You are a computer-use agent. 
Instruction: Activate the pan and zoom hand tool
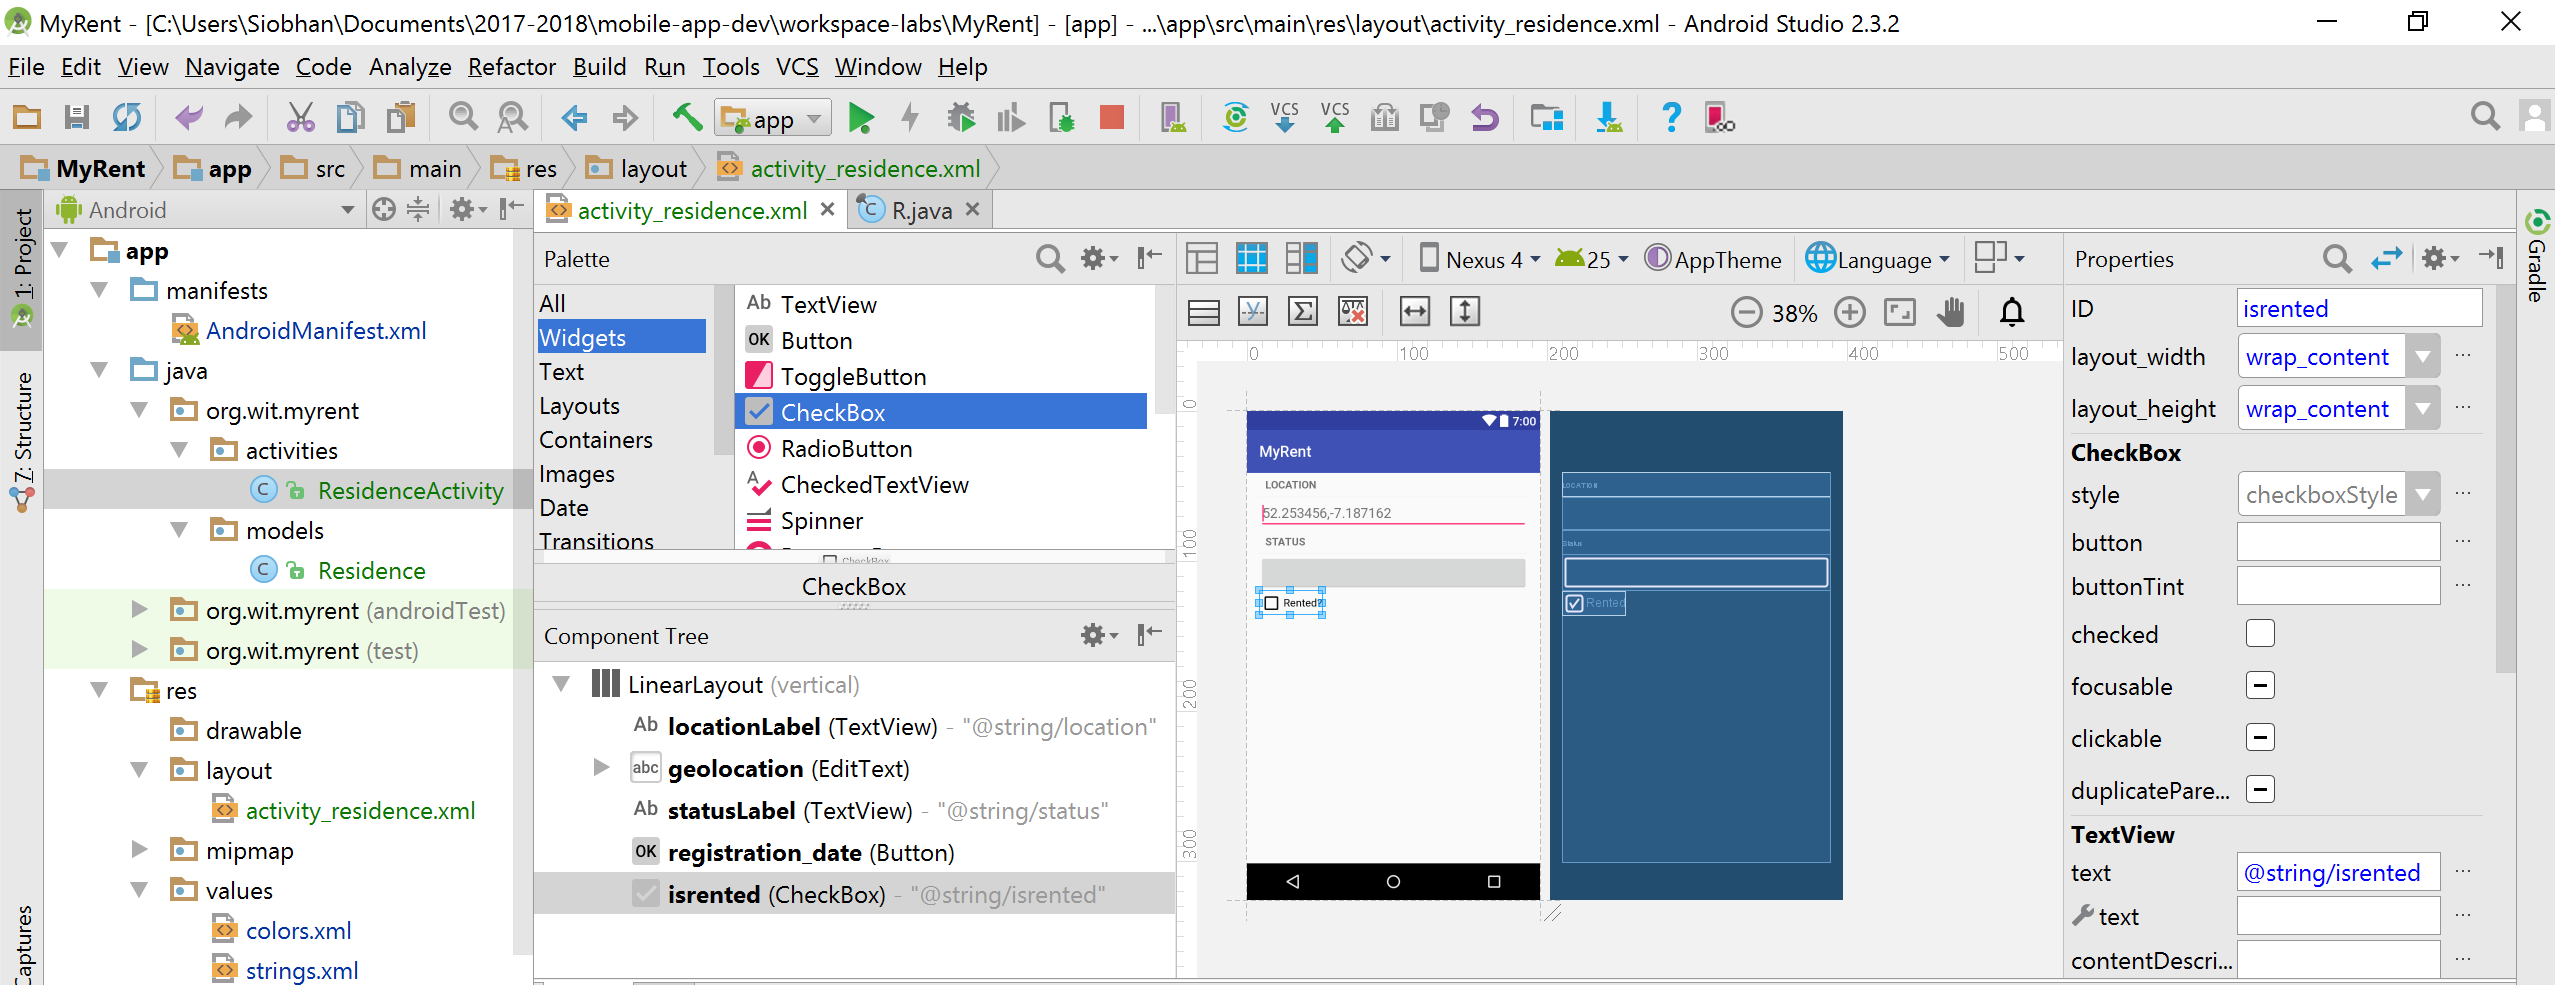(x=1950, y=312)
